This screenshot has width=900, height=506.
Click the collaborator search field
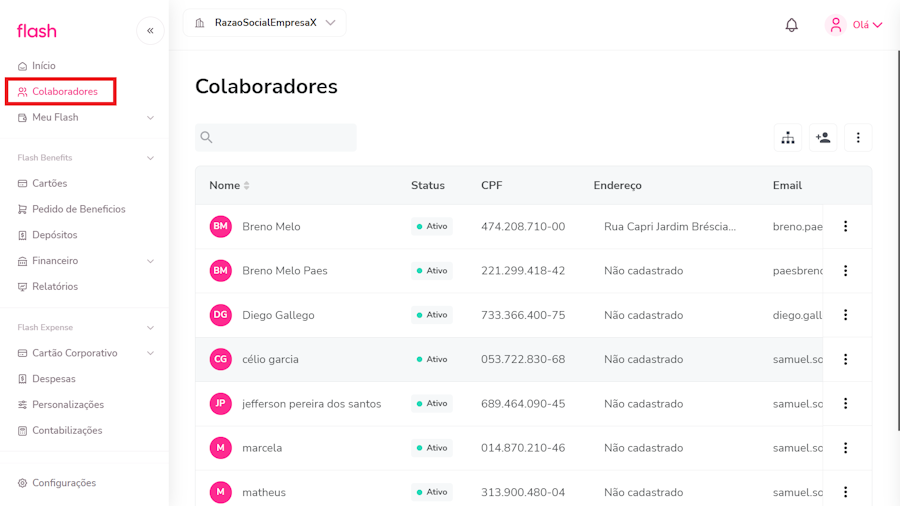click(276, 138)
